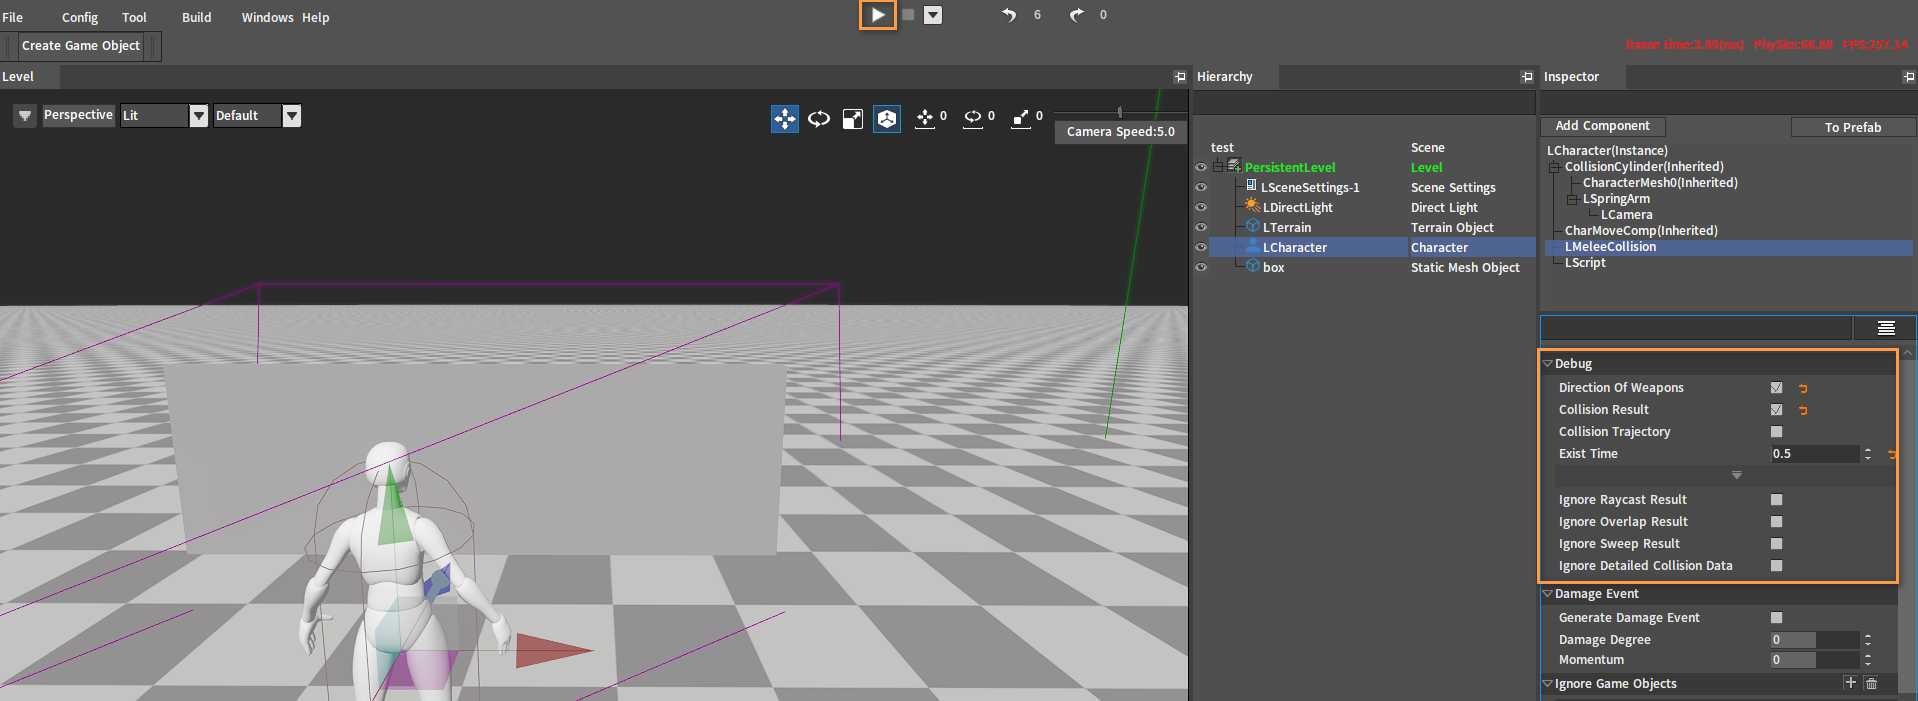1918x701 pixels.
Task: Open the Tool menu
Action: 134,17
